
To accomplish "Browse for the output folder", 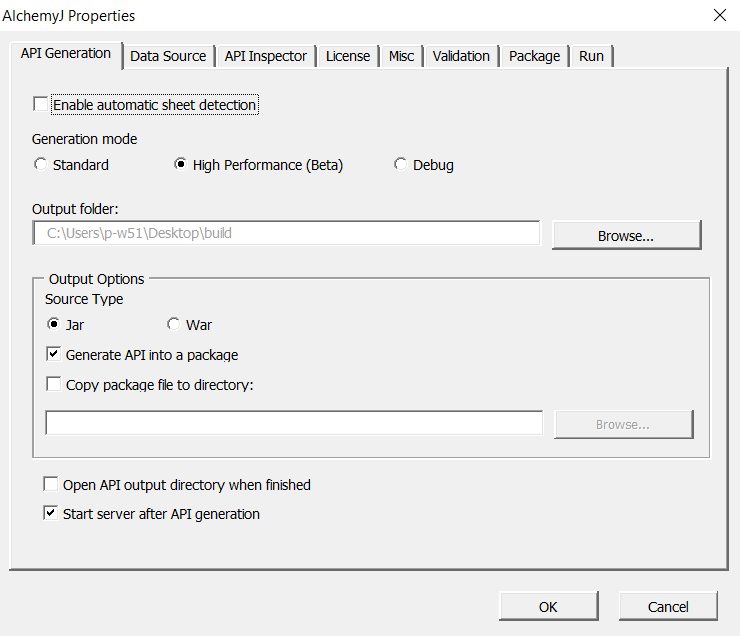I will [626, 235].
